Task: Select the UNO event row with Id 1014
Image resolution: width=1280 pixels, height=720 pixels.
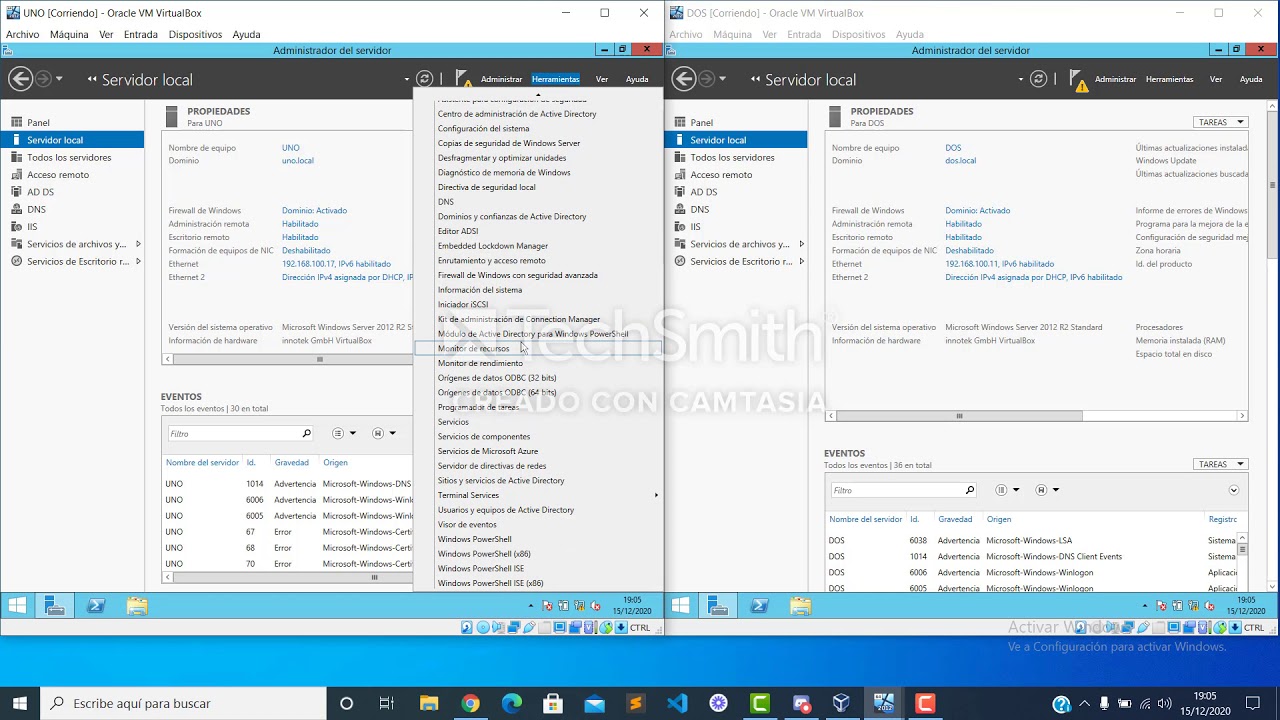Action: click(x=288, y=484)
